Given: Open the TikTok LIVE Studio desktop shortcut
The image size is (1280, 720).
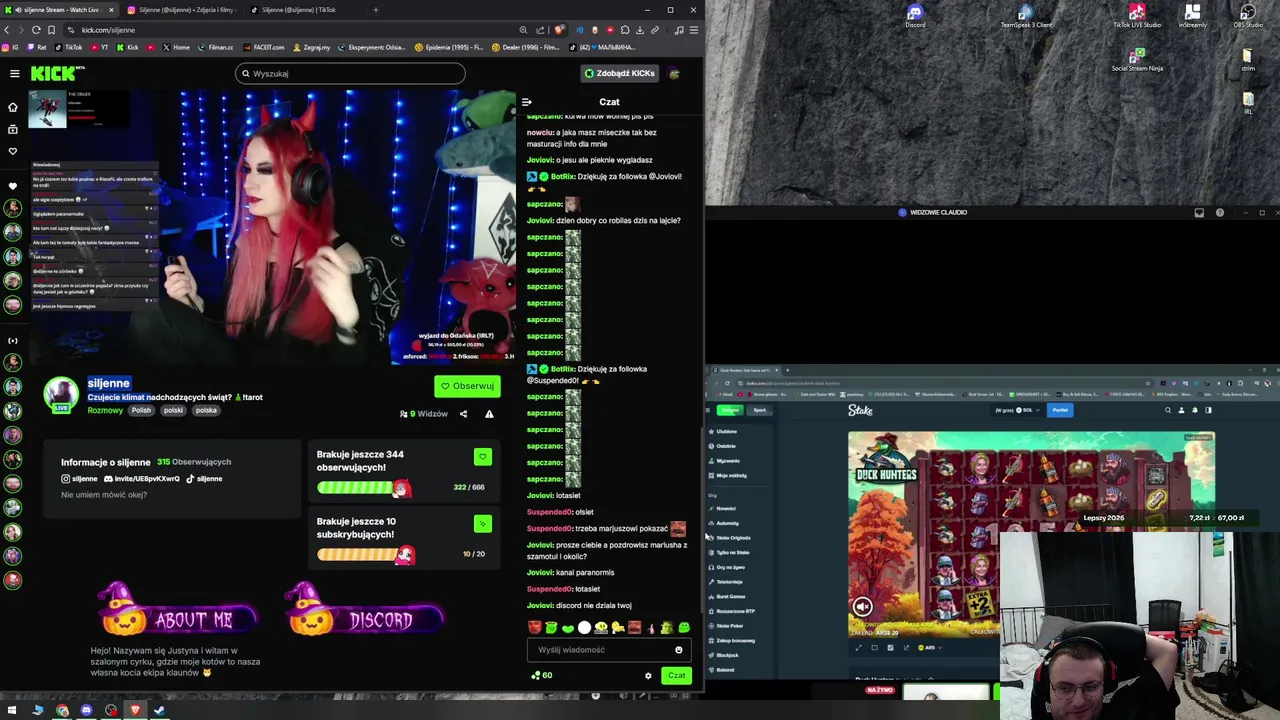Looking at the screenshot, I should pos(1137,16).
